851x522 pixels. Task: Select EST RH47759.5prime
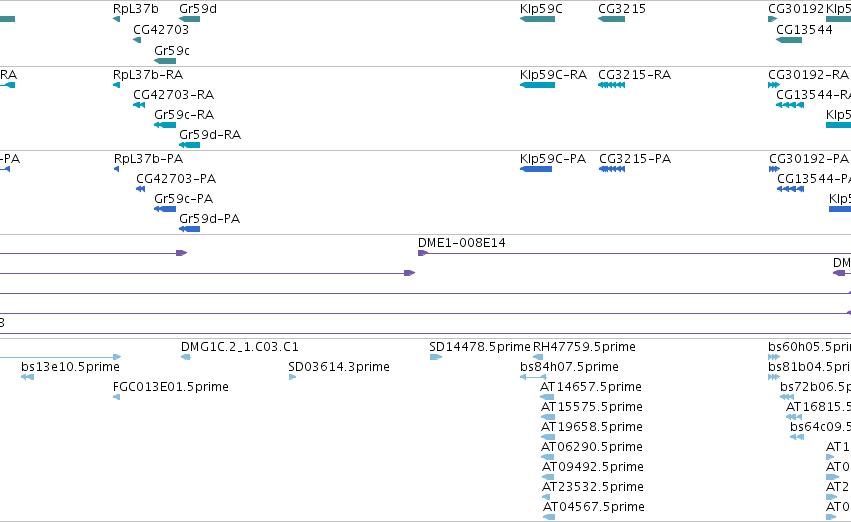584,347
